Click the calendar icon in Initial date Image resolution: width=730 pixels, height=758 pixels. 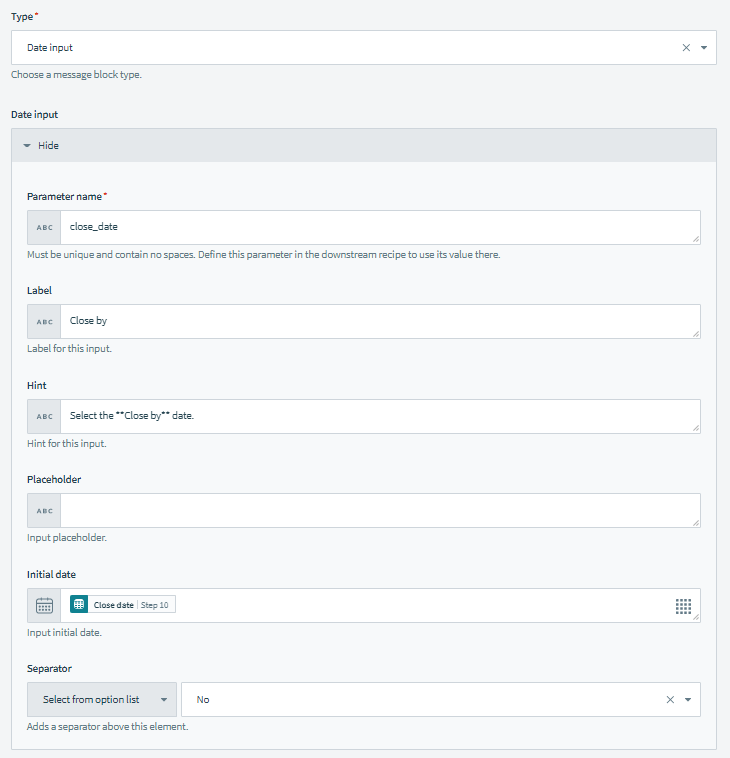44,605
